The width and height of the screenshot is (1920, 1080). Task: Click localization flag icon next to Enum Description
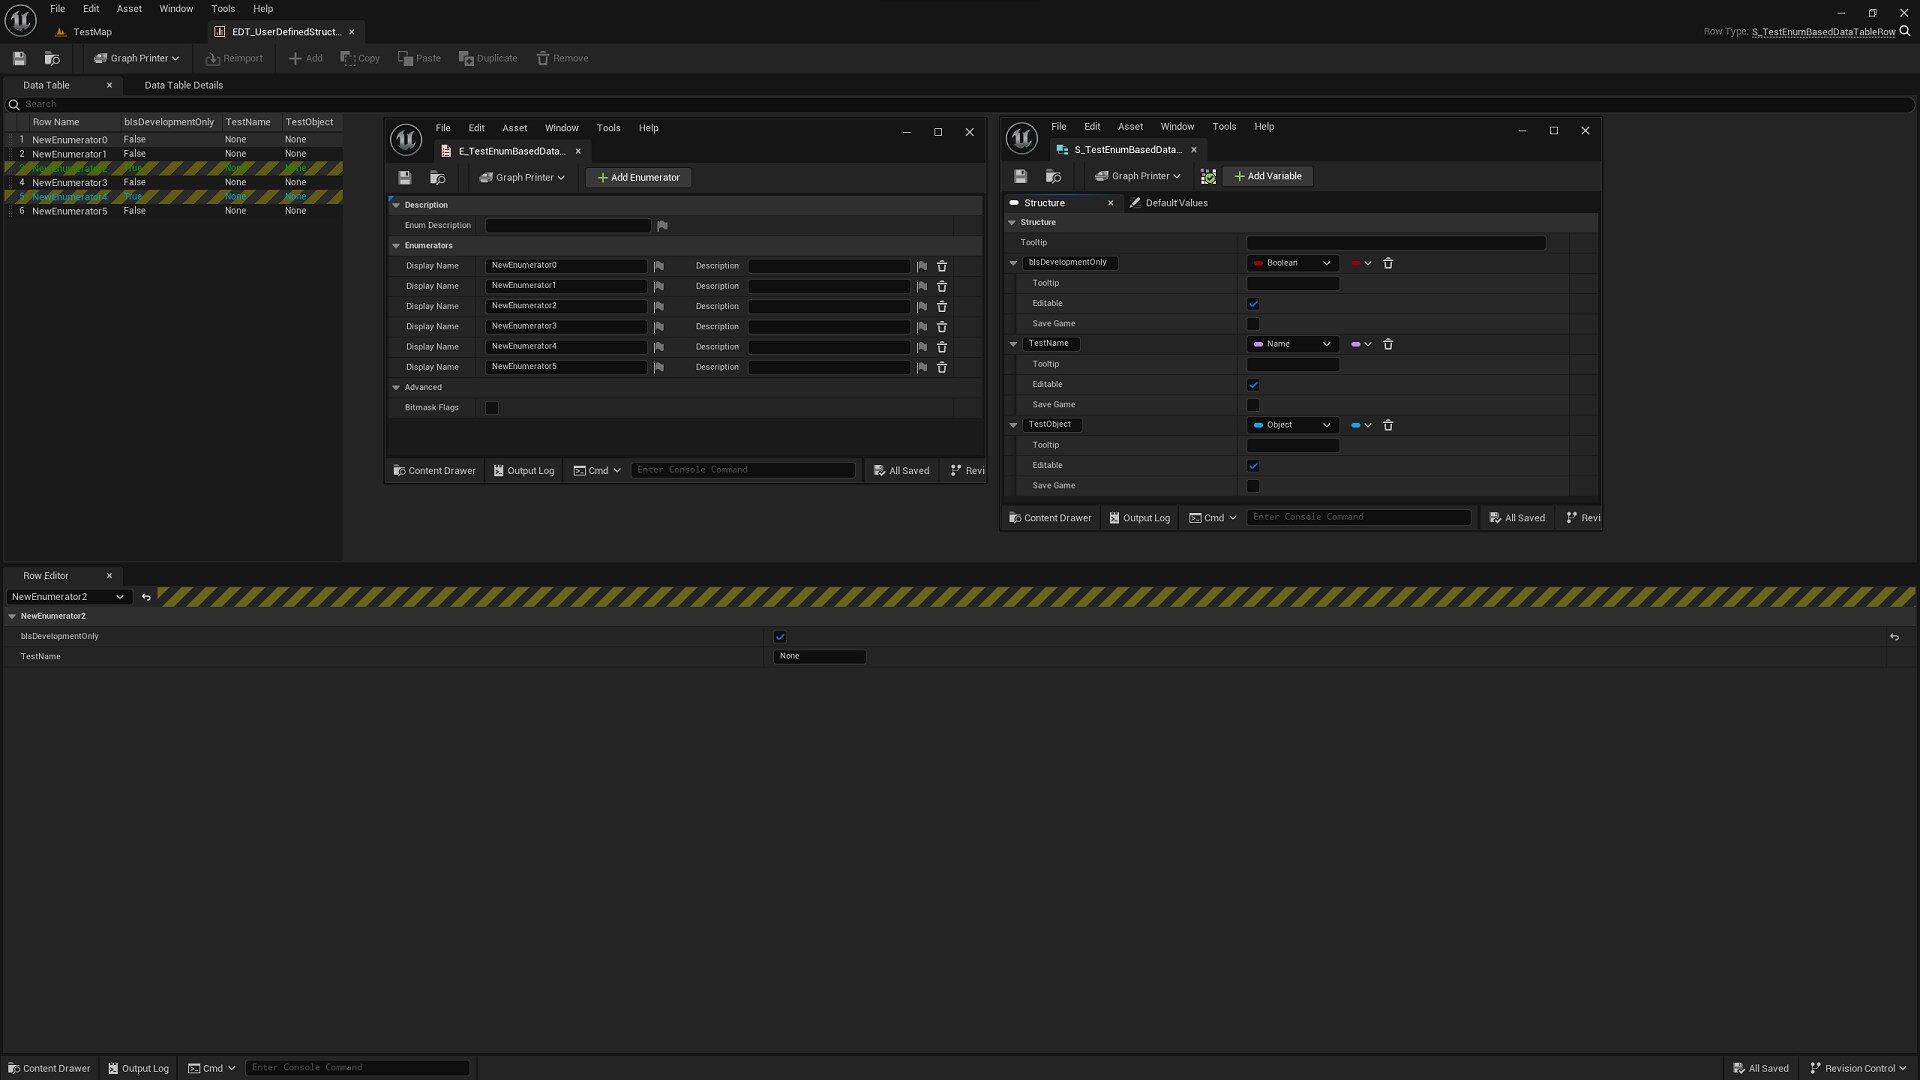[662, 226]
